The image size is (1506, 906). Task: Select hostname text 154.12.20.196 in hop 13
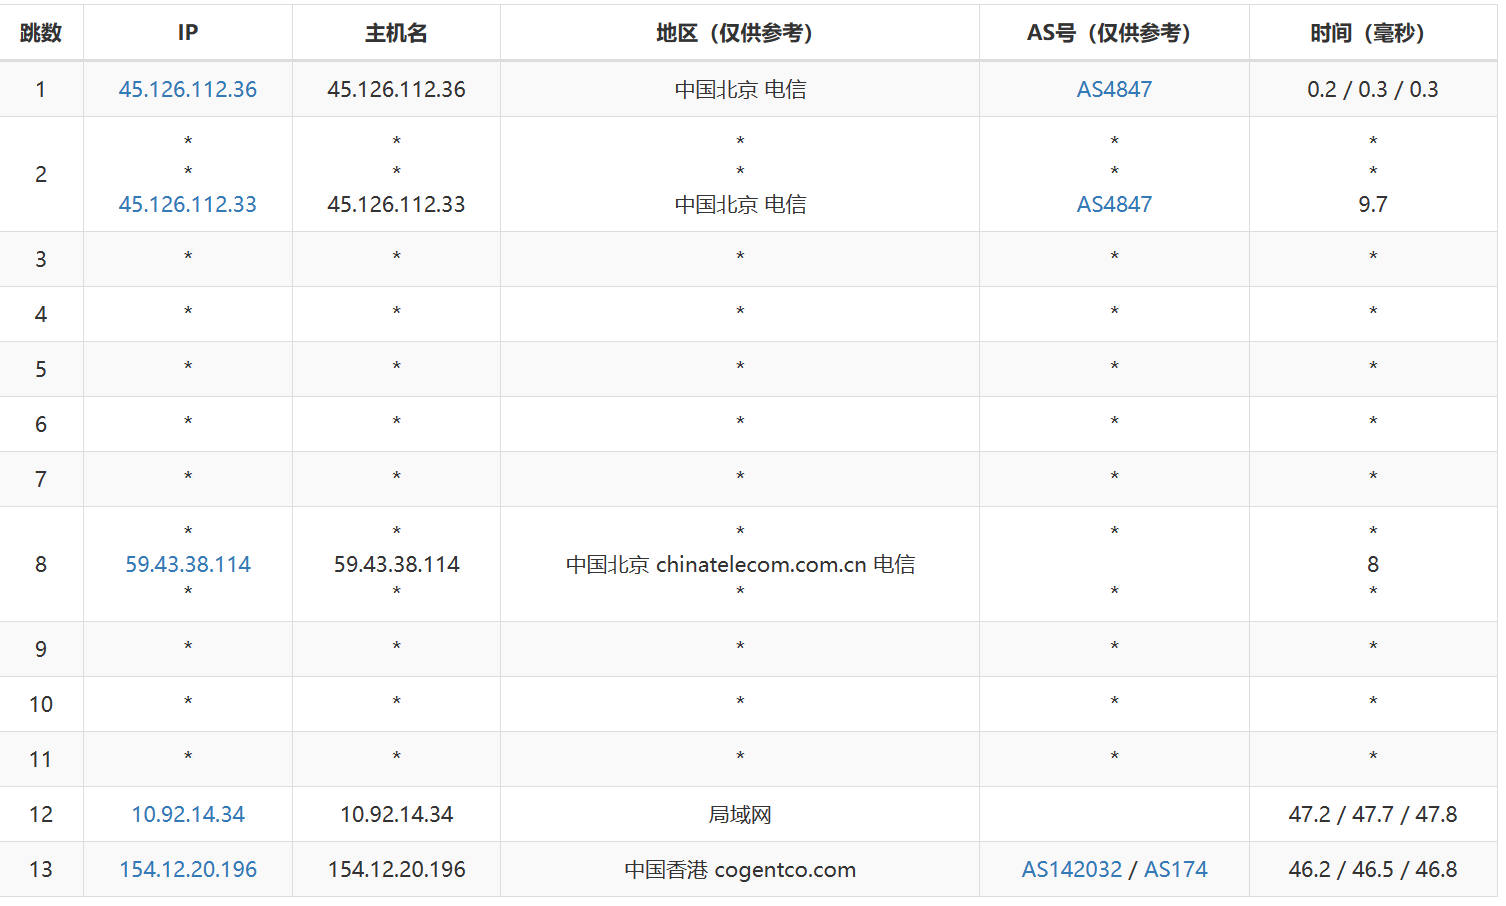pyautogui.click(x=396, y=869)
